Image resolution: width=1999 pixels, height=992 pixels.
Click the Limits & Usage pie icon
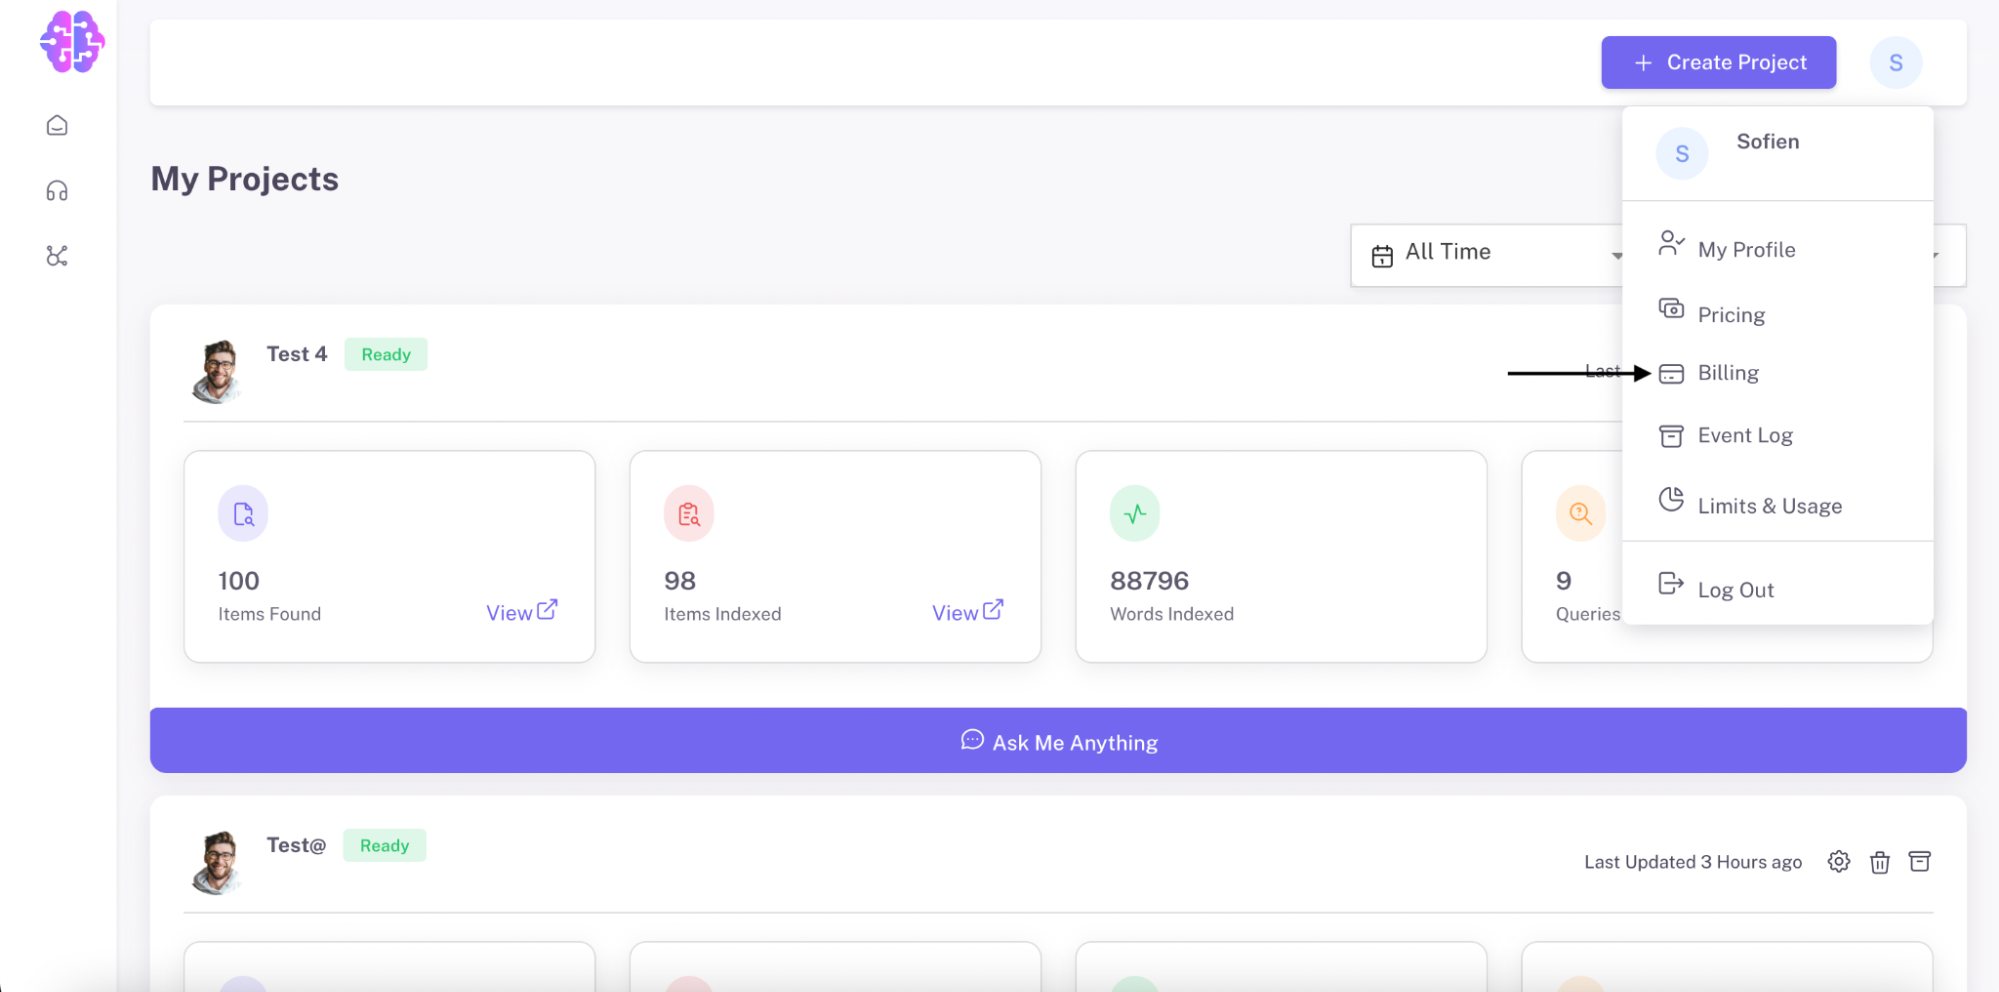(1671, 499)
